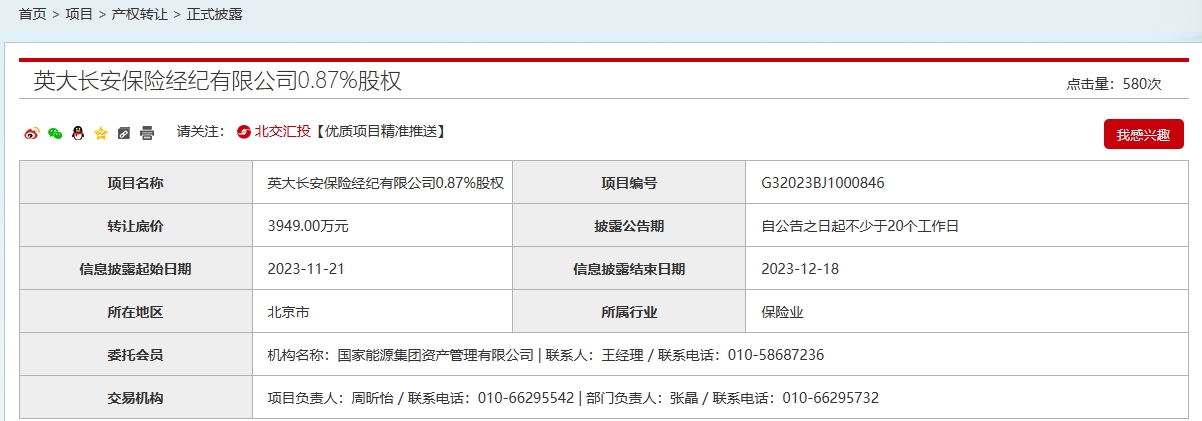Click the start date 2023-11-21
Image resolution: width=1202 pixels, height=421 pixels.
tap(304, 269)
